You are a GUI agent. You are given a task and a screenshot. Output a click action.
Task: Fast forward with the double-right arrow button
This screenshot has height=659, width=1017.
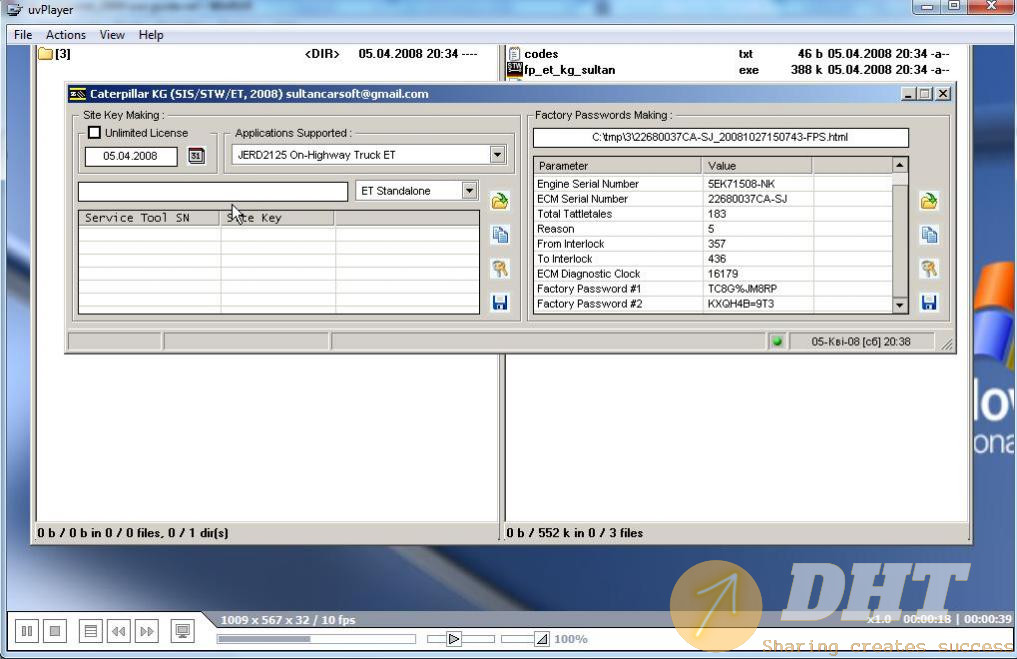147,630
